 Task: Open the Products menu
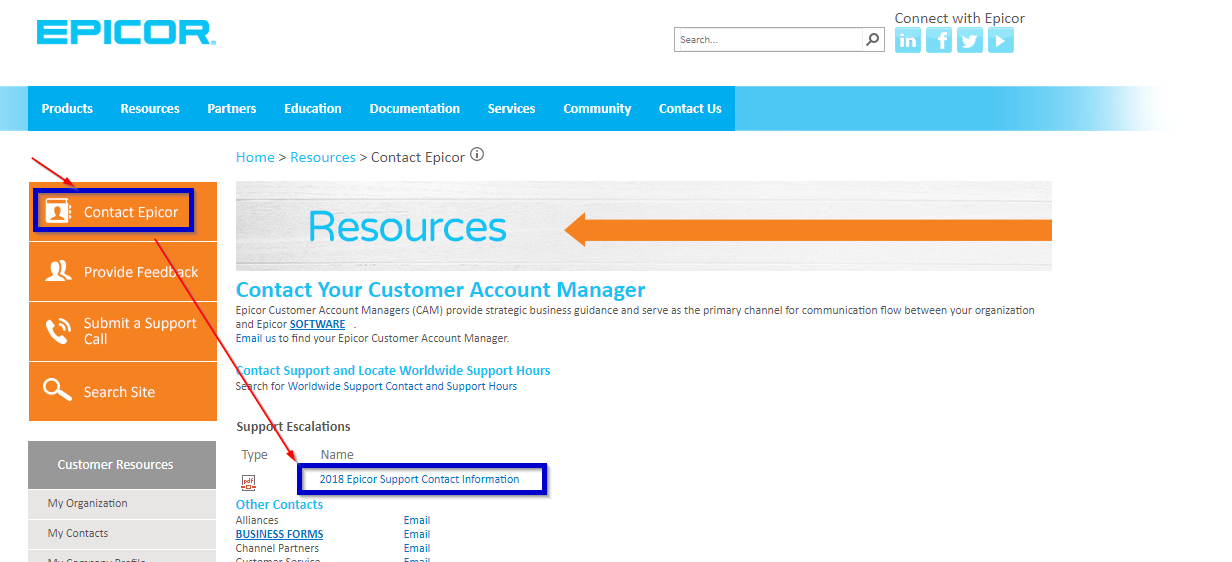click(x=67, y=109)
